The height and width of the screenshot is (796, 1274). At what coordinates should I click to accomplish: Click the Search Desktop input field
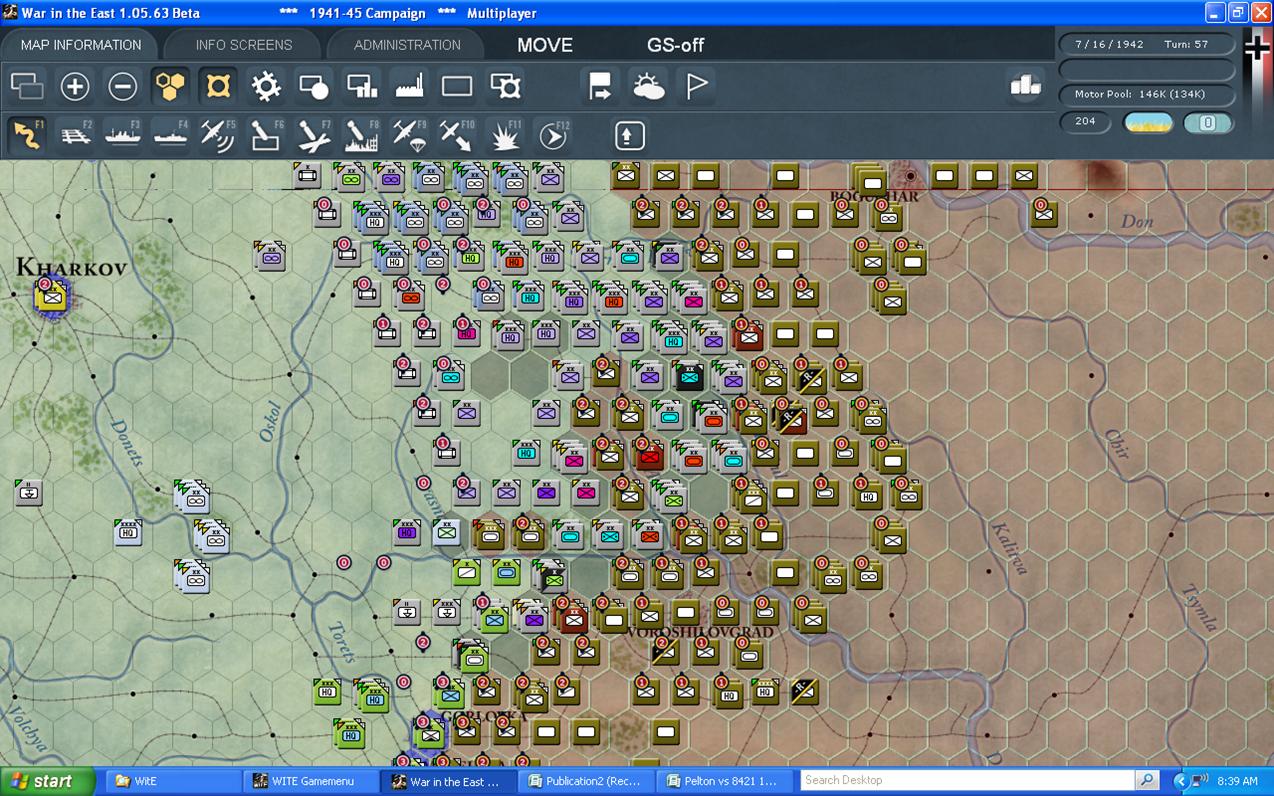[x=967, y=780]
